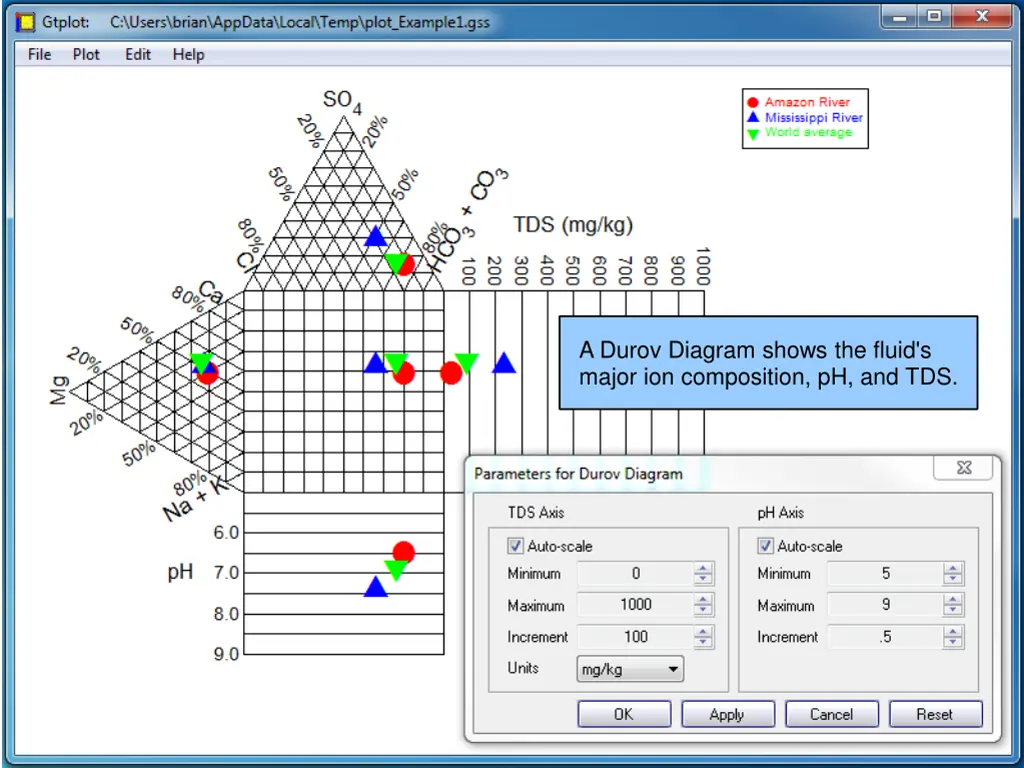Viewport: 1024px width, 768px height.
Task: Click the TDS Axis Increment field
Action: (635, 637)
